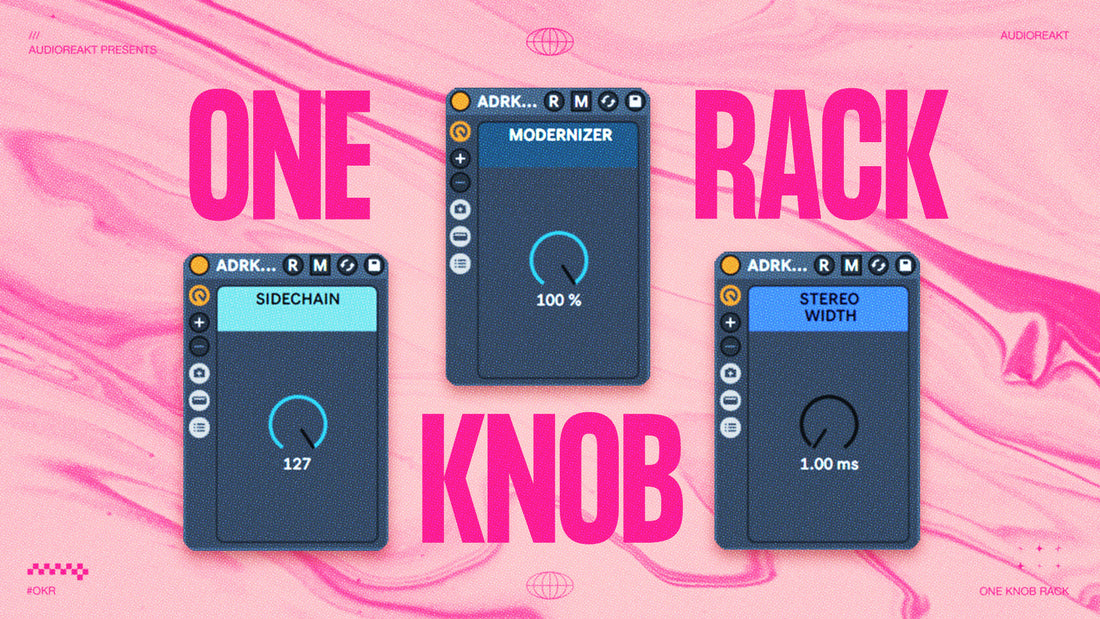Open the chain list on Modernizer rack
Image resolution: width=1100 pixels, height=619 pixels.
(x=460, y=263)
